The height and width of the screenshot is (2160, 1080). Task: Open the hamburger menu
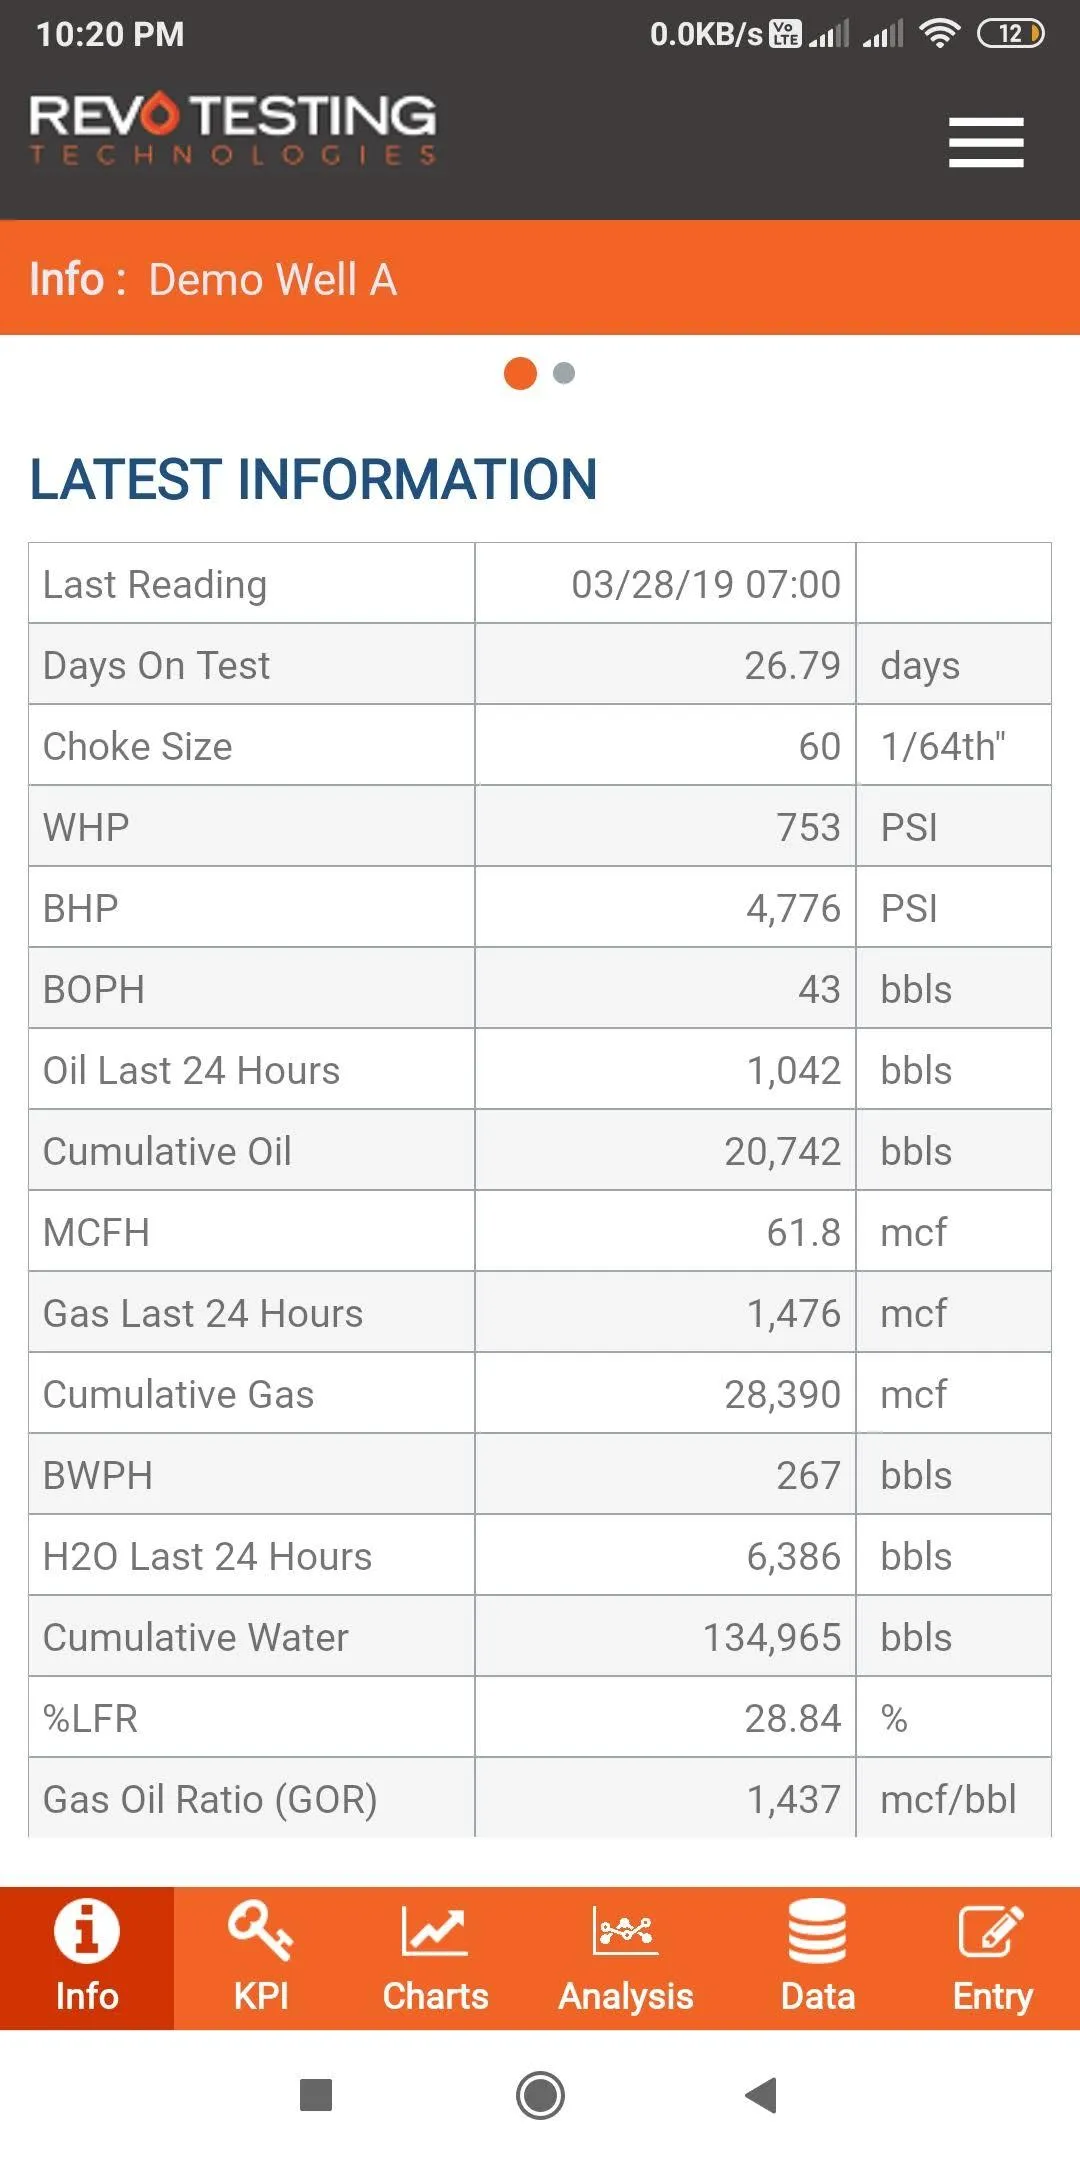[x=986, y=142]
